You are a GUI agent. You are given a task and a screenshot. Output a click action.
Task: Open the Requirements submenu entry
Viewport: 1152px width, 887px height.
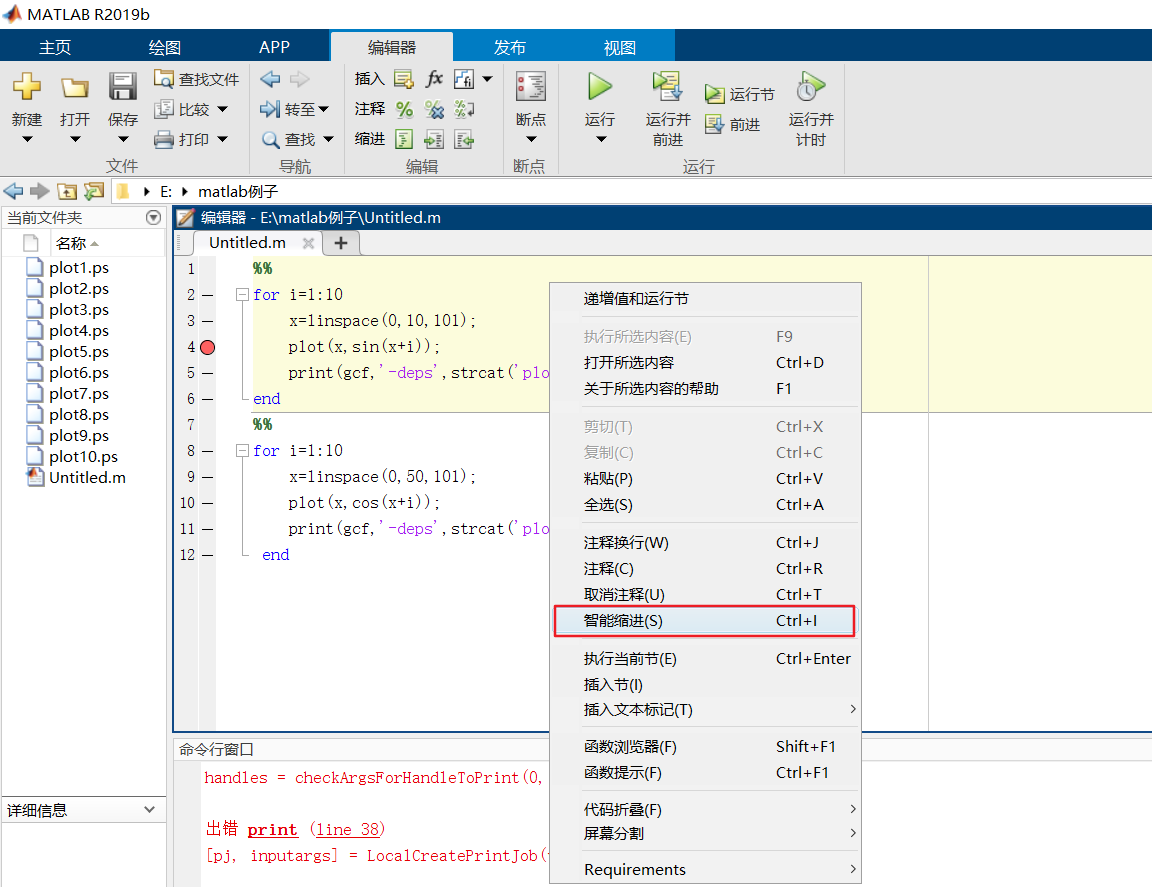[x=705, y=870]
